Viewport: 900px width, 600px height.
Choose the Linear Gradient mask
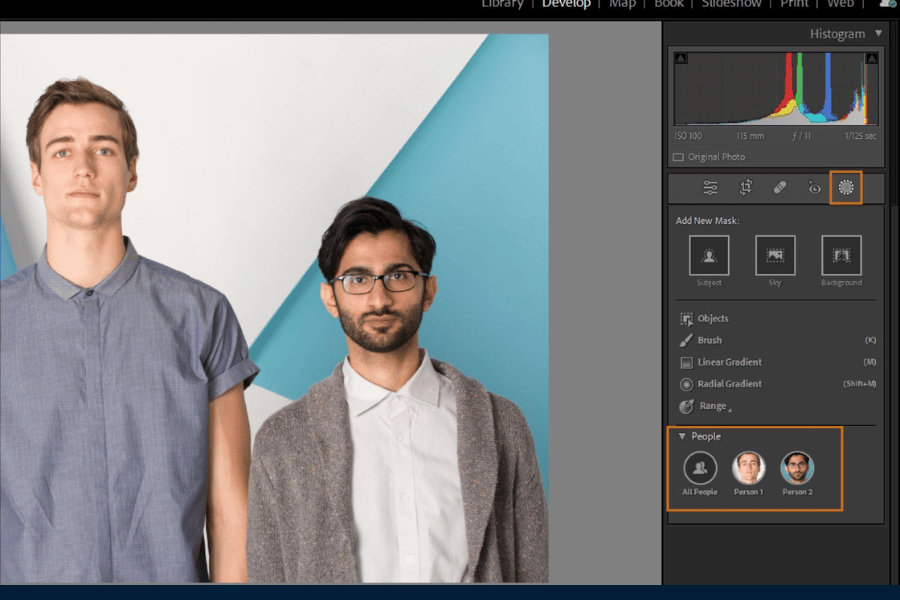728,362
